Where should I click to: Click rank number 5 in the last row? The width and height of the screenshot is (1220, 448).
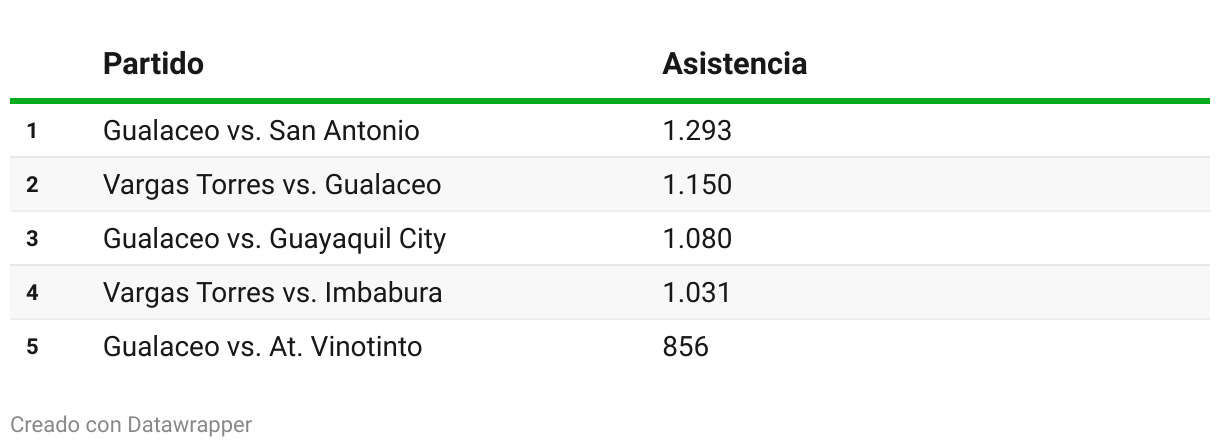click(x=32, y=347)
